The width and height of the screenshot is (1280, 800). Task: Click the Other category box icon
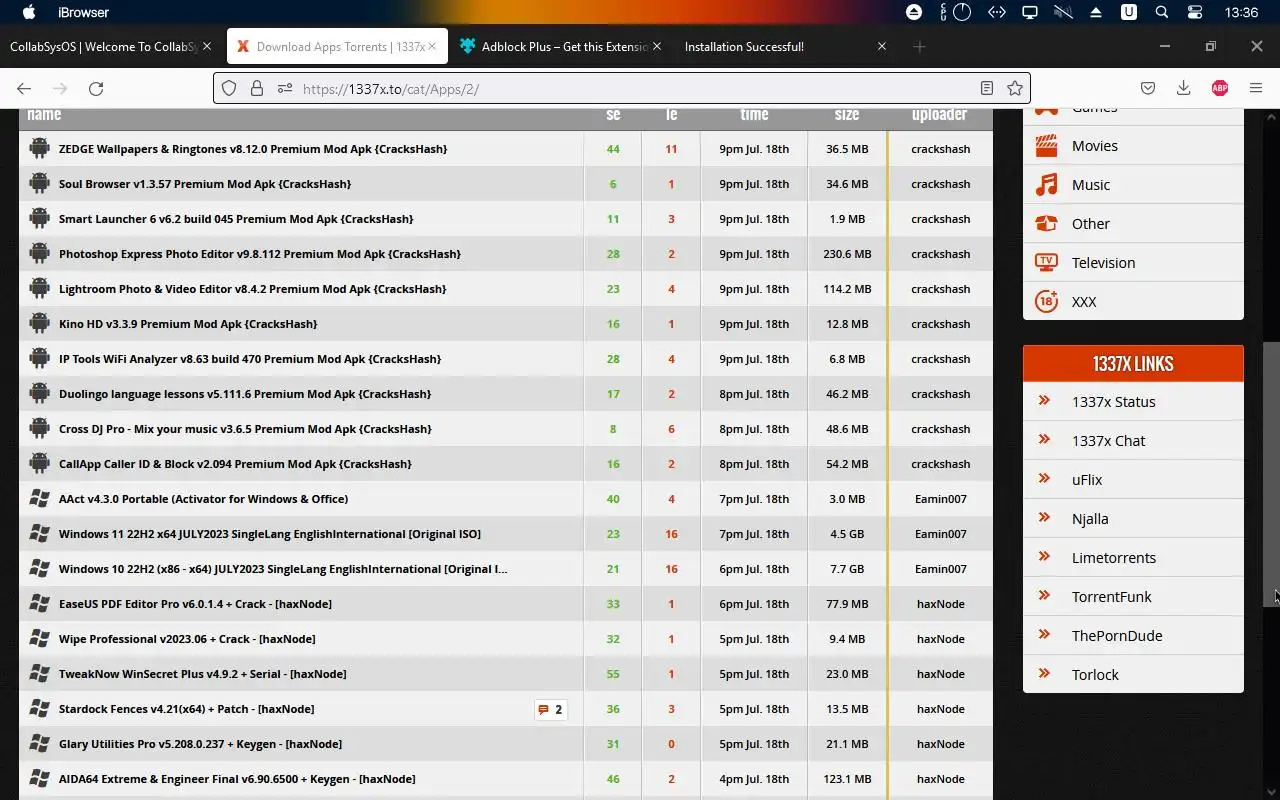tap(1046, 224)
